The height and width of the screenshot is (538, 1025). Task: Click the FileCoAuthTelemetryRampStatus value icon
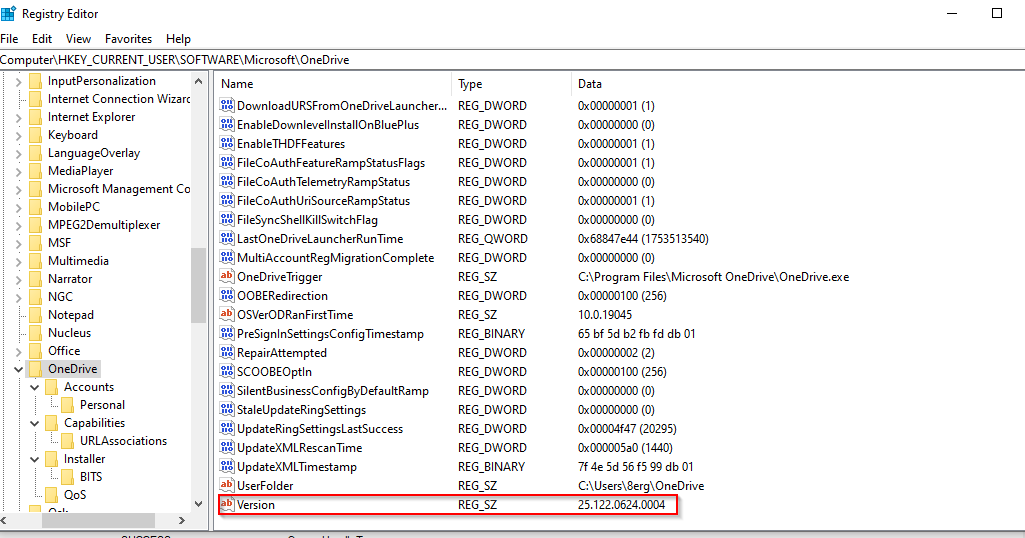[227, 181]
